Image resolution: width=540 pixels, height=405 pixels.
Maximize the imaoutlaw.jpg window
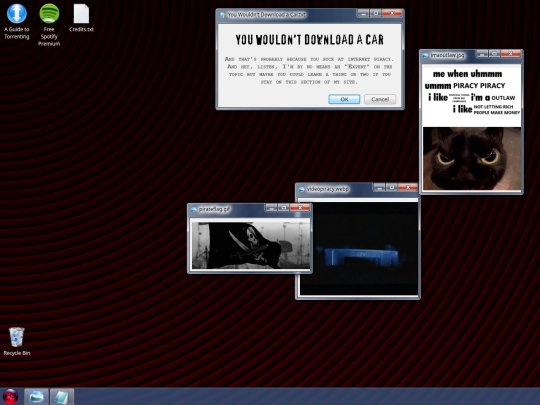coord(495,54)
